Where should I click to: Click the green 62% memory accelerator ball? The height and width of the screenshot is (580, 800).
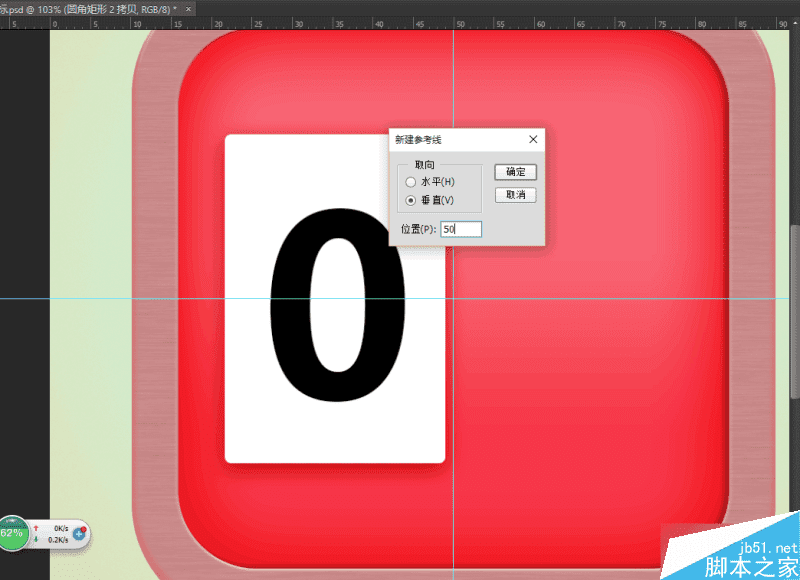pyautogui.click(x=13, y=534)
